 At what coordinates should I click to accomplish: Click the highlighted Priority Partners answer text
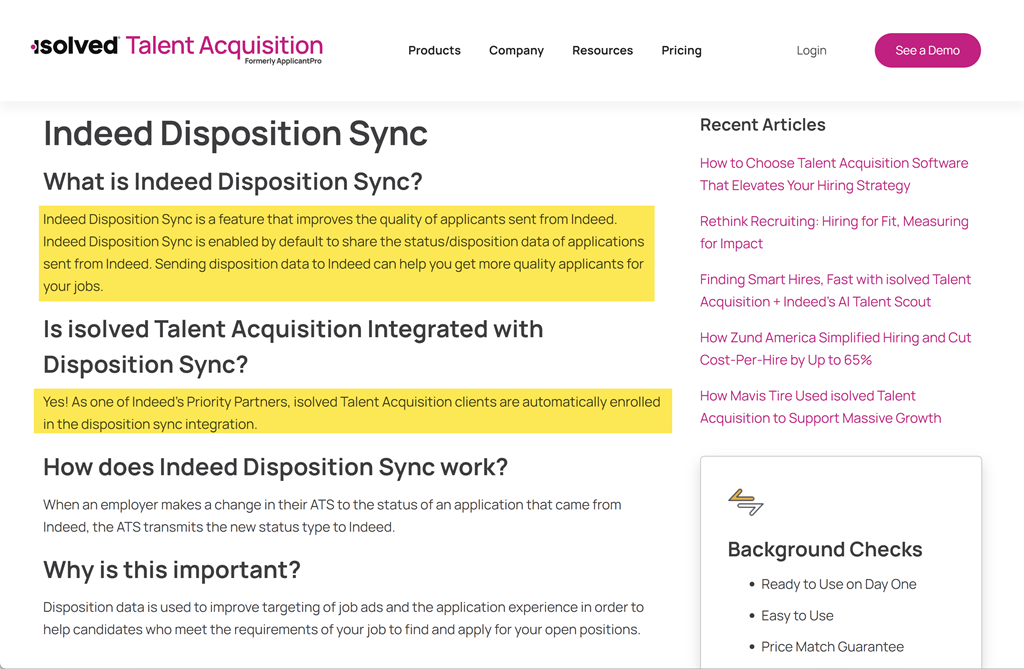pyautogui.click(x=351, y=412)
